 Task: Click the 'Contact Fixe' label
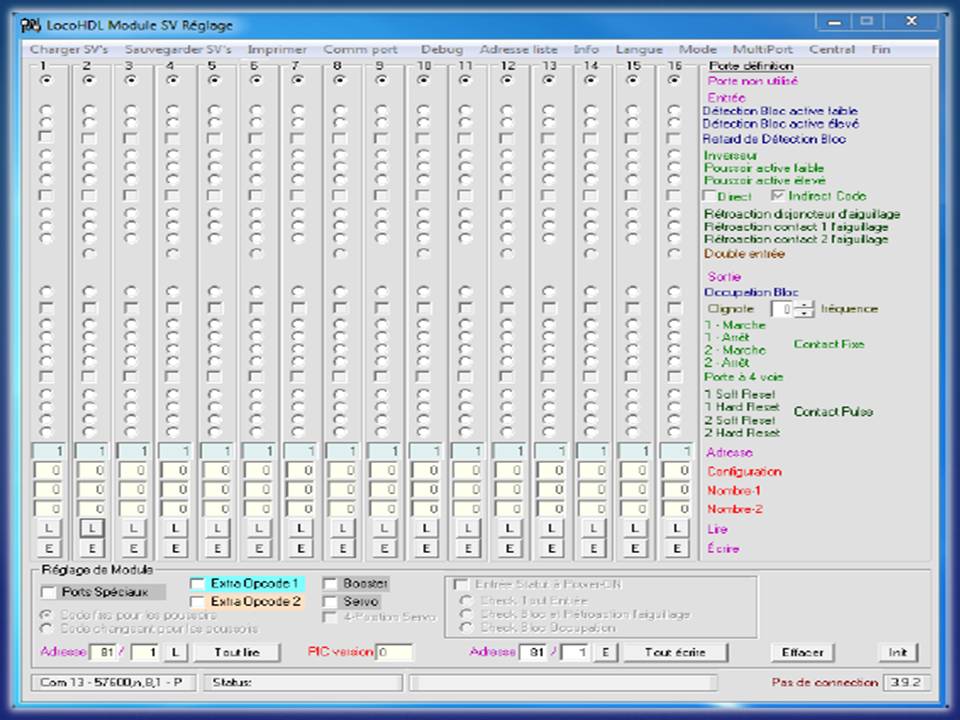point(829,344)
